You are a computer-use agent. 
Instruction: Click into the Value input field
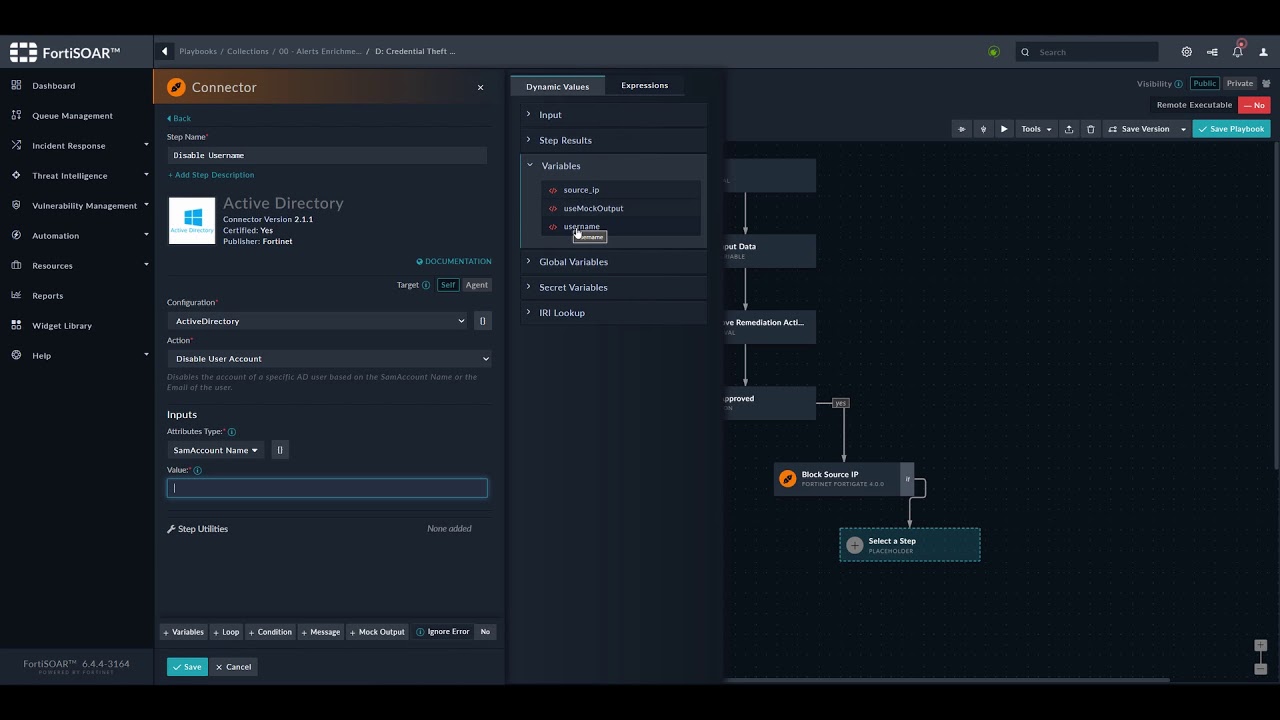click(x=327, y=488)
